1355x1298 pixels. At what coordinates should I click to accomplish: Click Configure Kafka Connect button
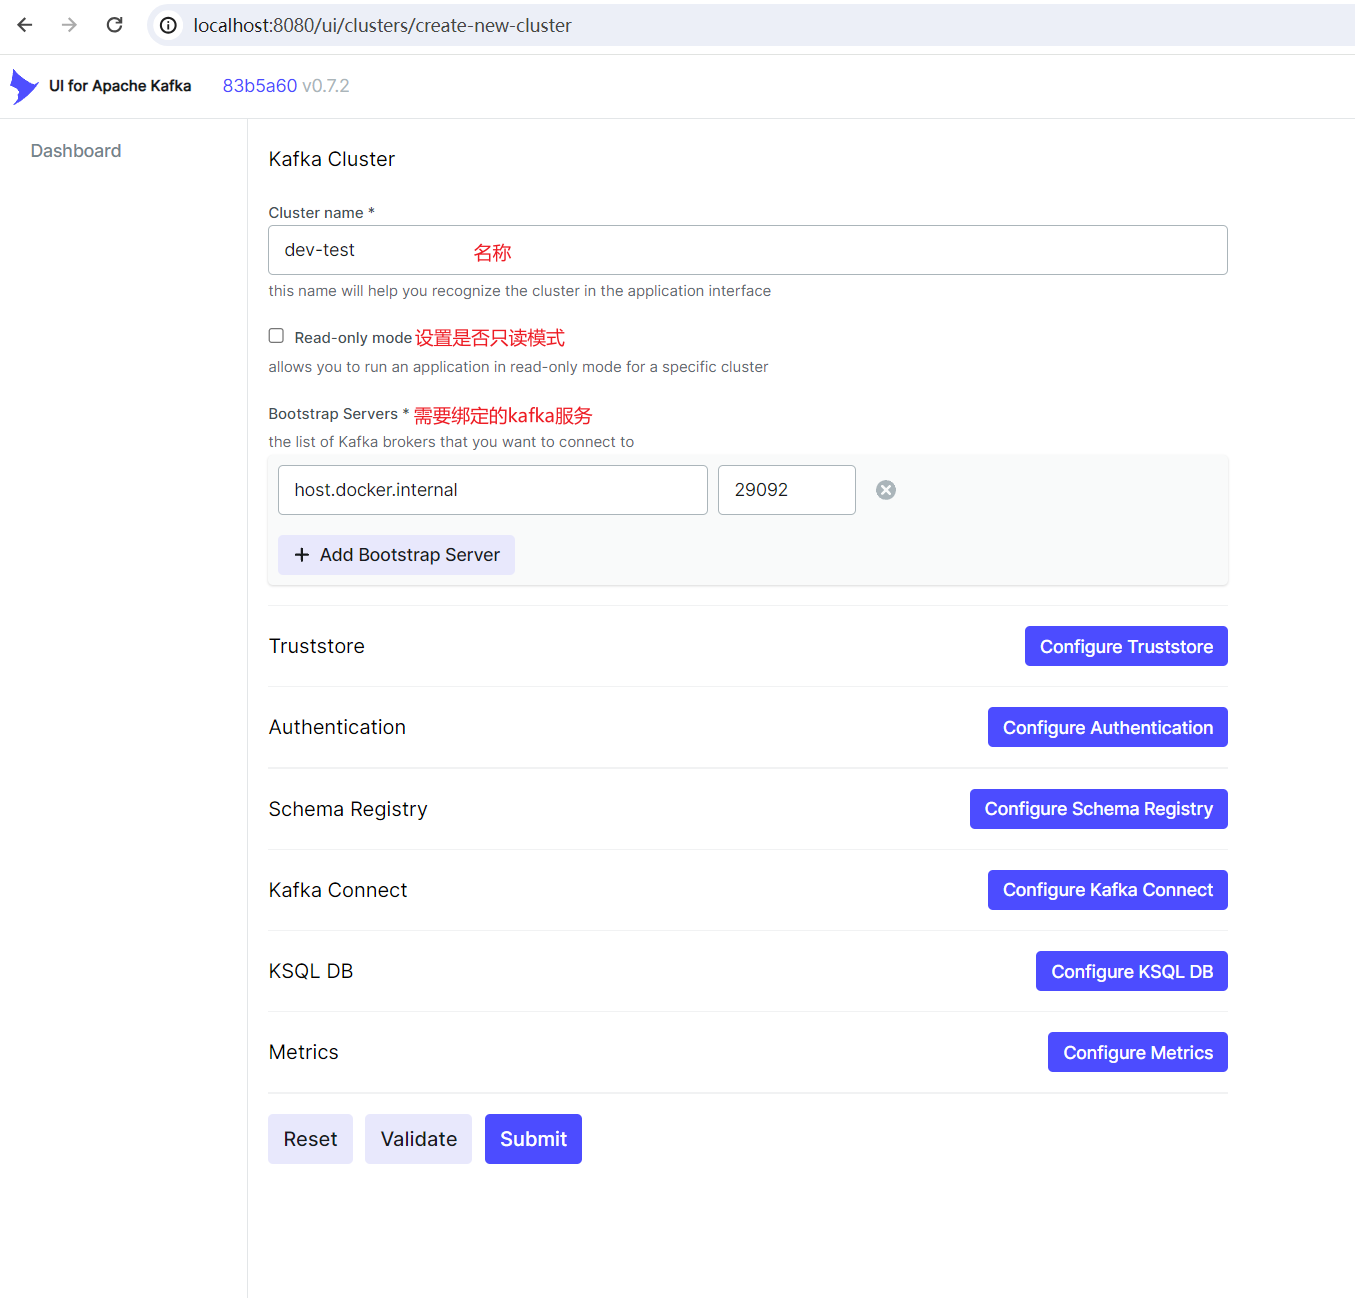click(x=1108, y=890)
